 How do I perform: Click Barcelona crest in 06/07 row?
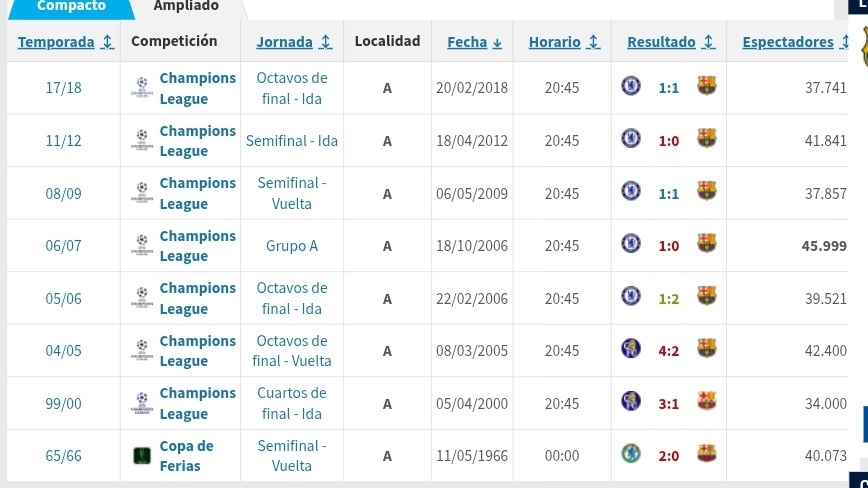click(x=706, y=243)
